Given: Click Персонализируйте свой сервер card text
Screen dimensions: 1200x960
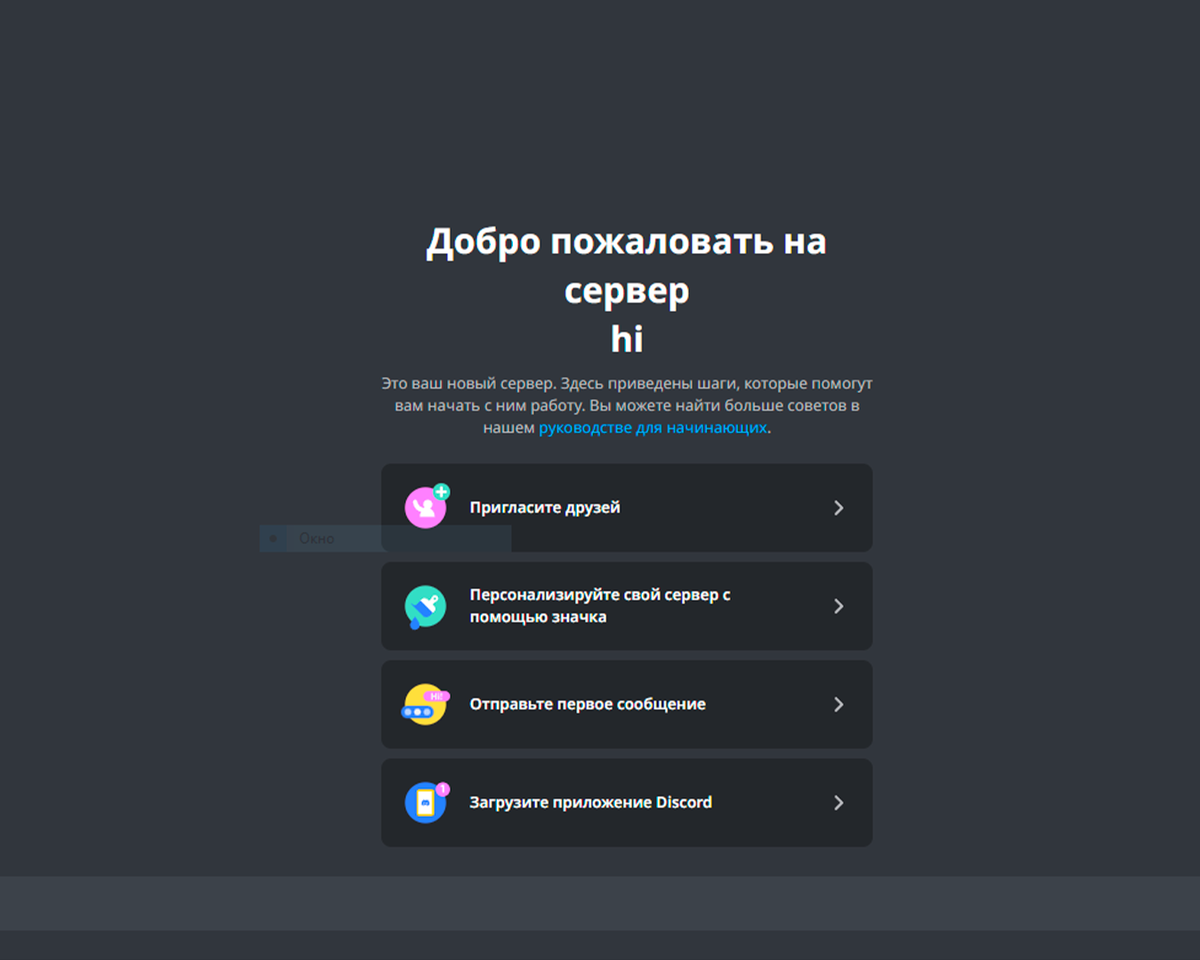Looking at the screenshot, I should 600,606.
